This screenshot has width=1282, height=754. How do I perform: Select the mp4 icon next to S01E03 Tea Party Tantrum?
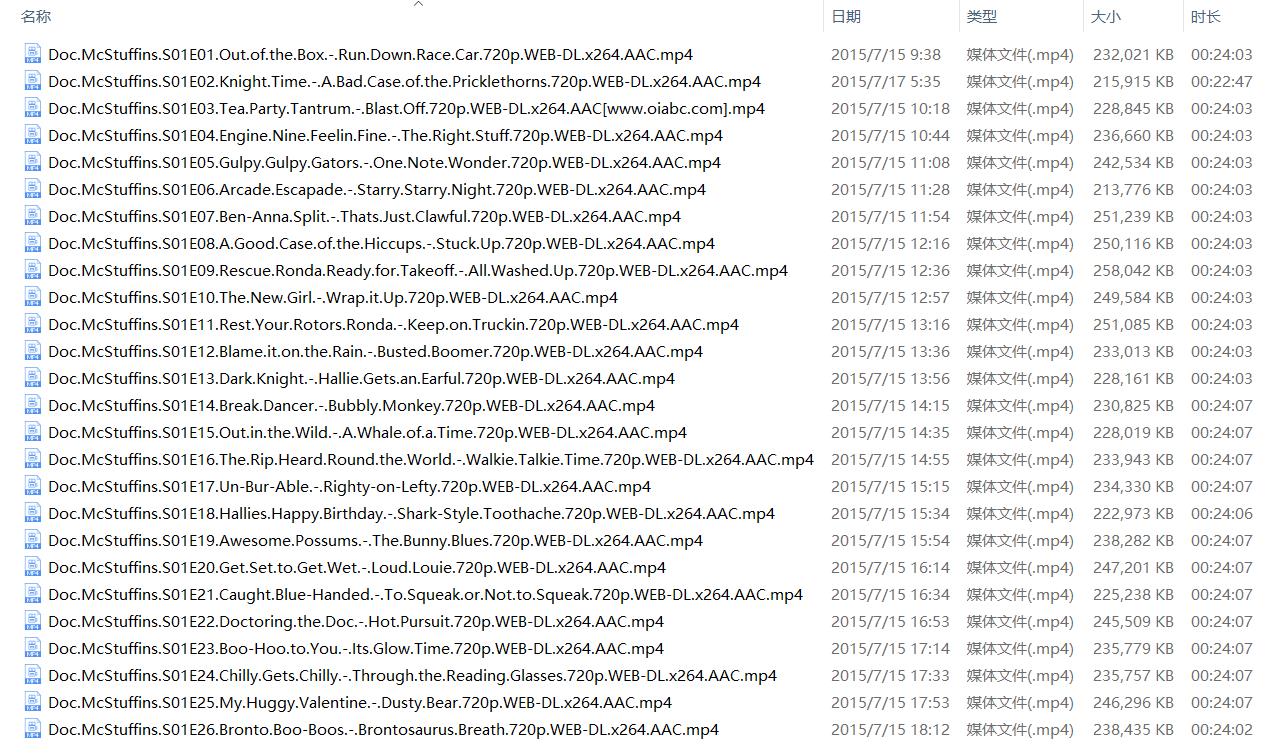click(33, 108)
